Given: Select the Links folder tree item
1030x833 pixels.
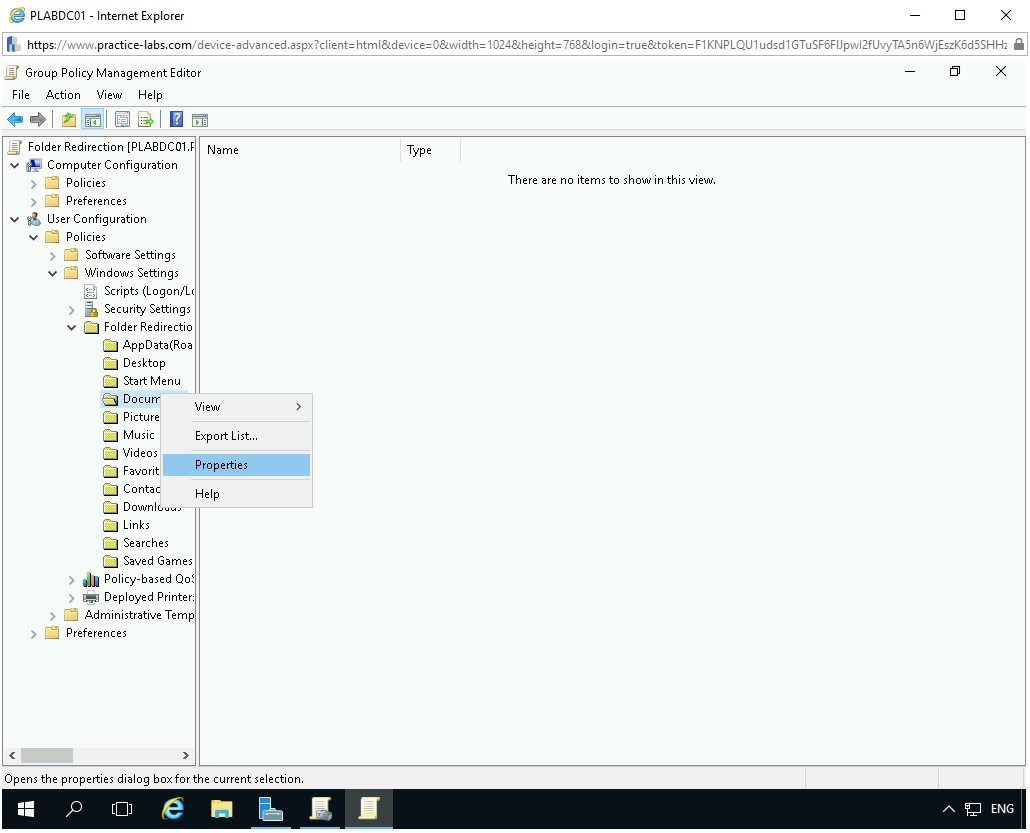Looking at the screenshot, I should [136, 525].
